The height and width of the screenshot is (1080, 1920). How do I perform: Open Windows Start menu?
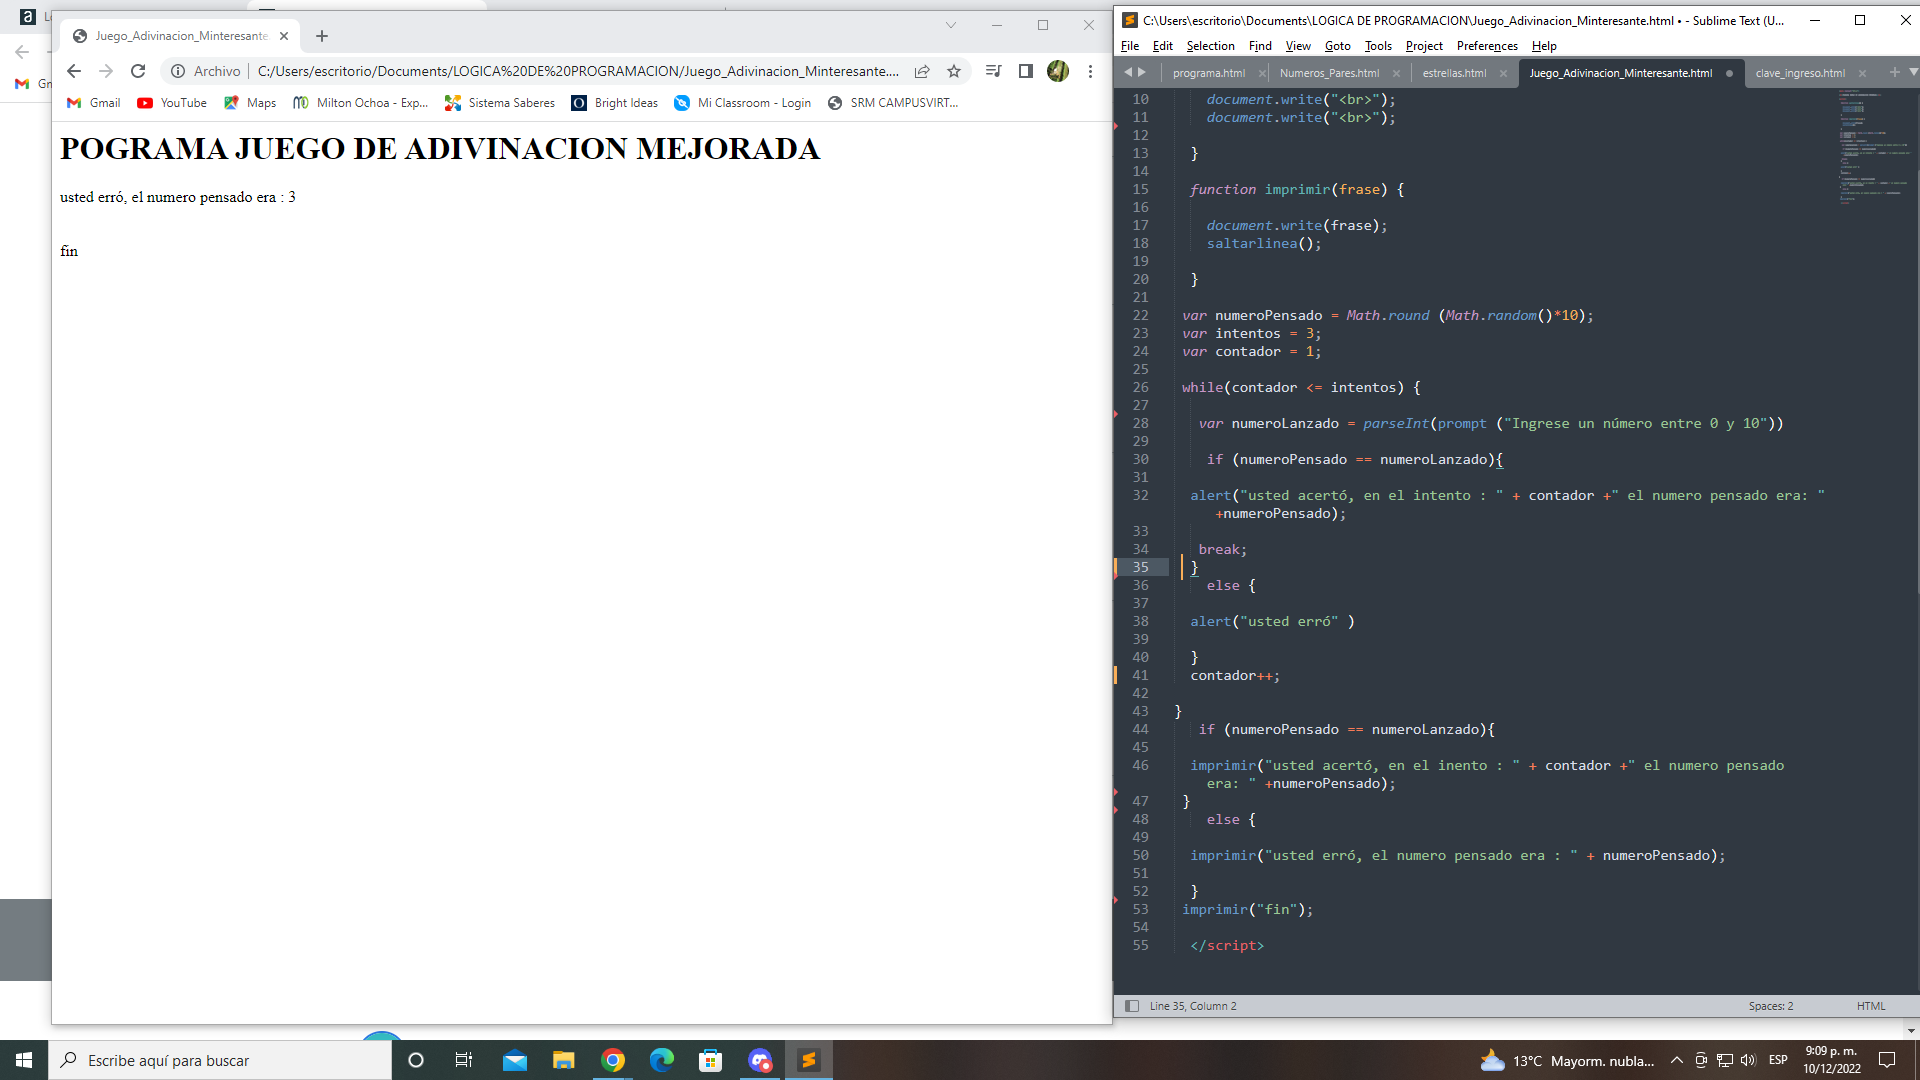(24, 1060)
